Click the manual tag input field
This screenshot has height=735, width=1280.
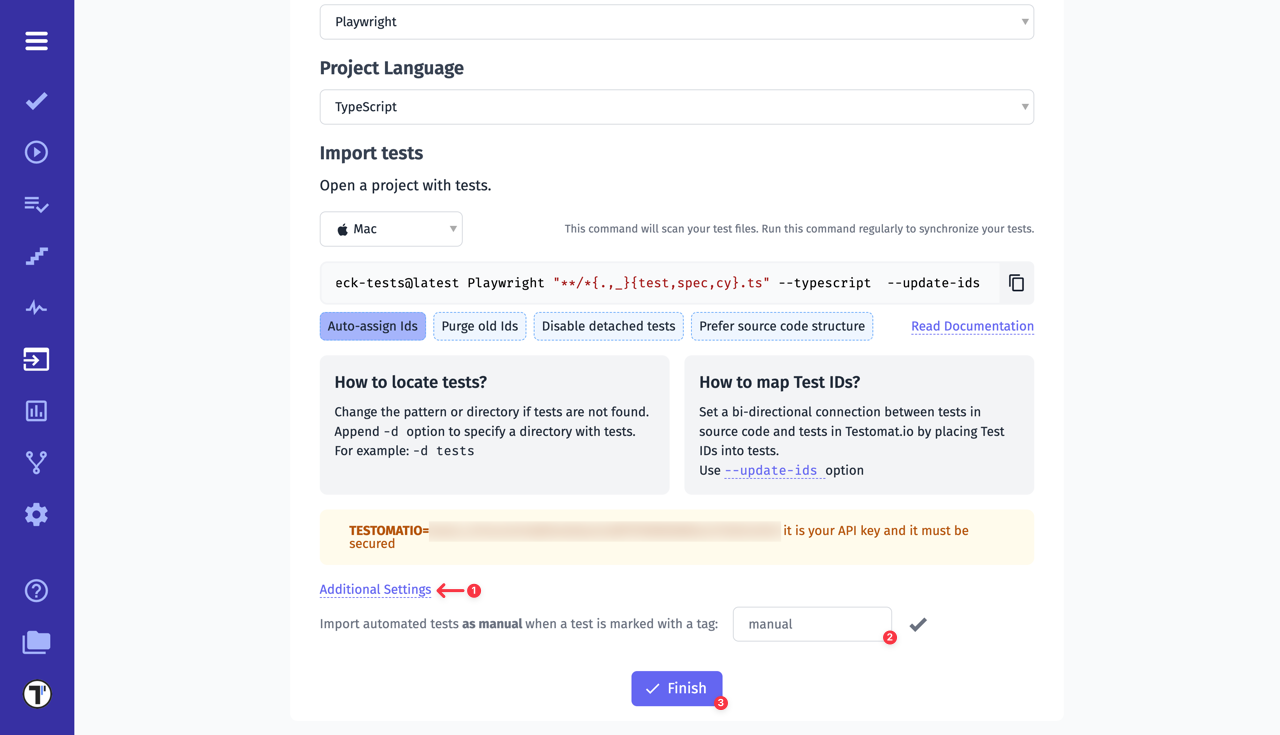[x=812, y=623]
